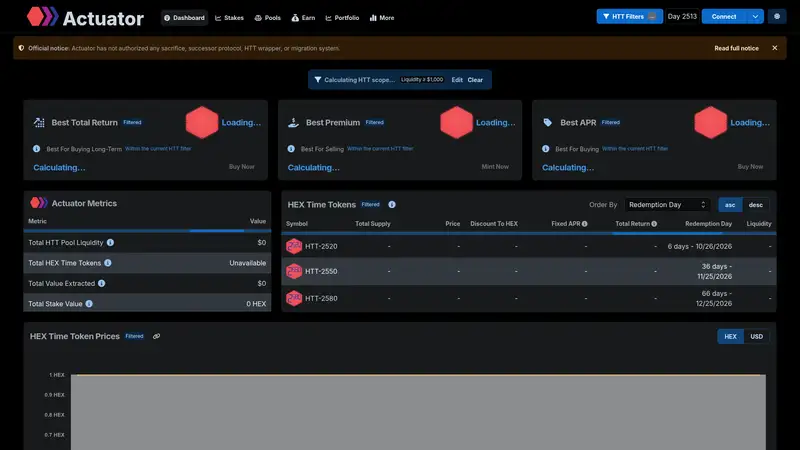Switch price chart to HEX
This screenshot has width=800, height=450.
[730, 336]
